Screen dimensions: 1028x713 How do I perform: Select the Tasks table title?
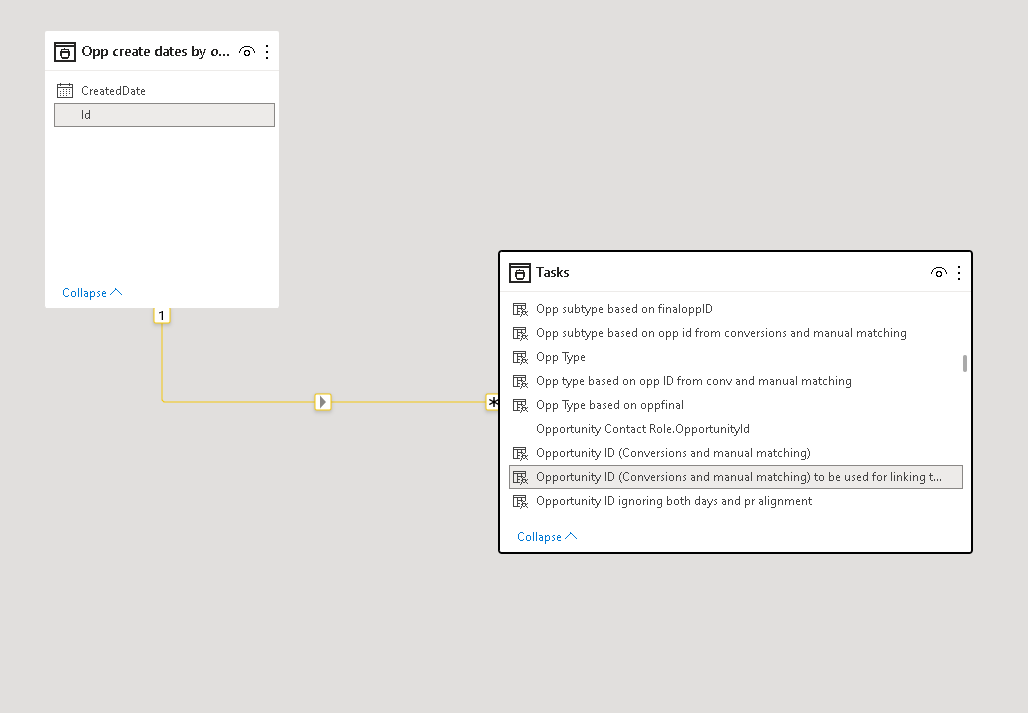pyautogui.click(x=553, y=273)
